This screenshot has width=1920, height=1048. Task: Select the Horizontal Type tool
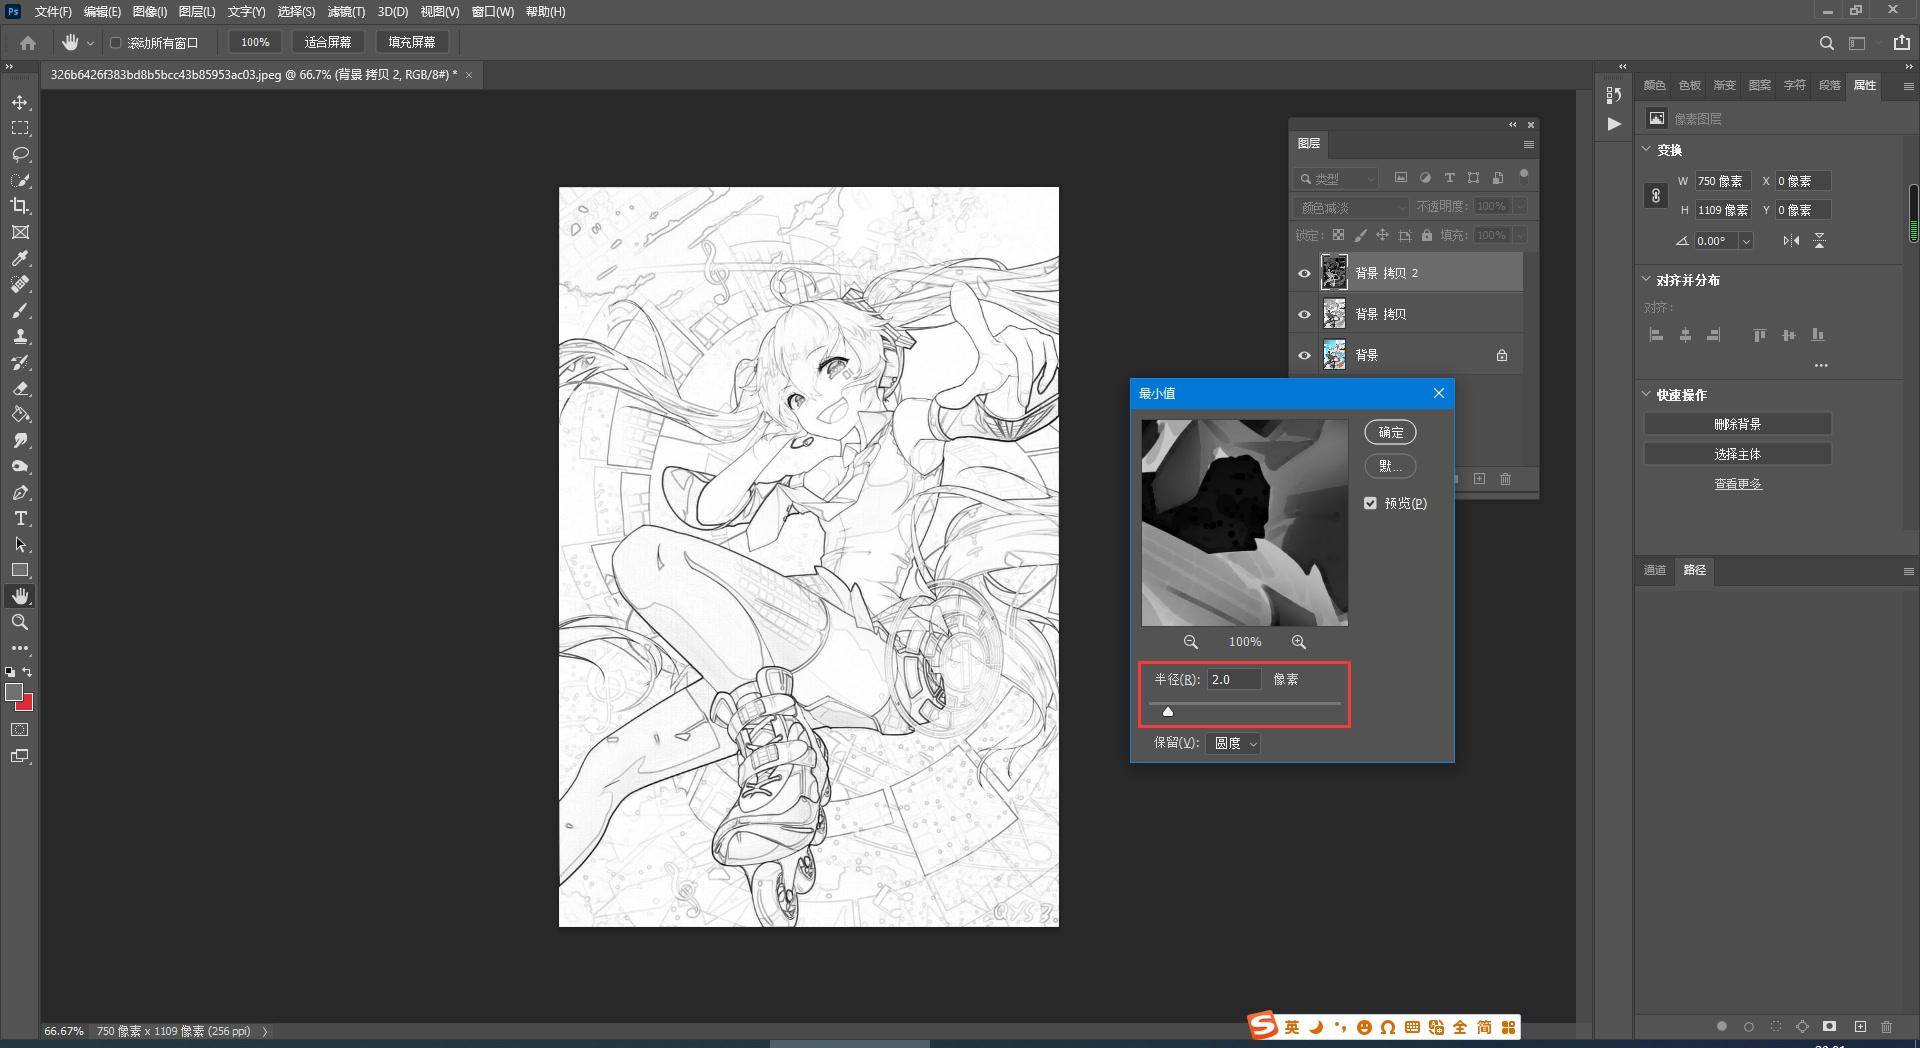point(20,518)
